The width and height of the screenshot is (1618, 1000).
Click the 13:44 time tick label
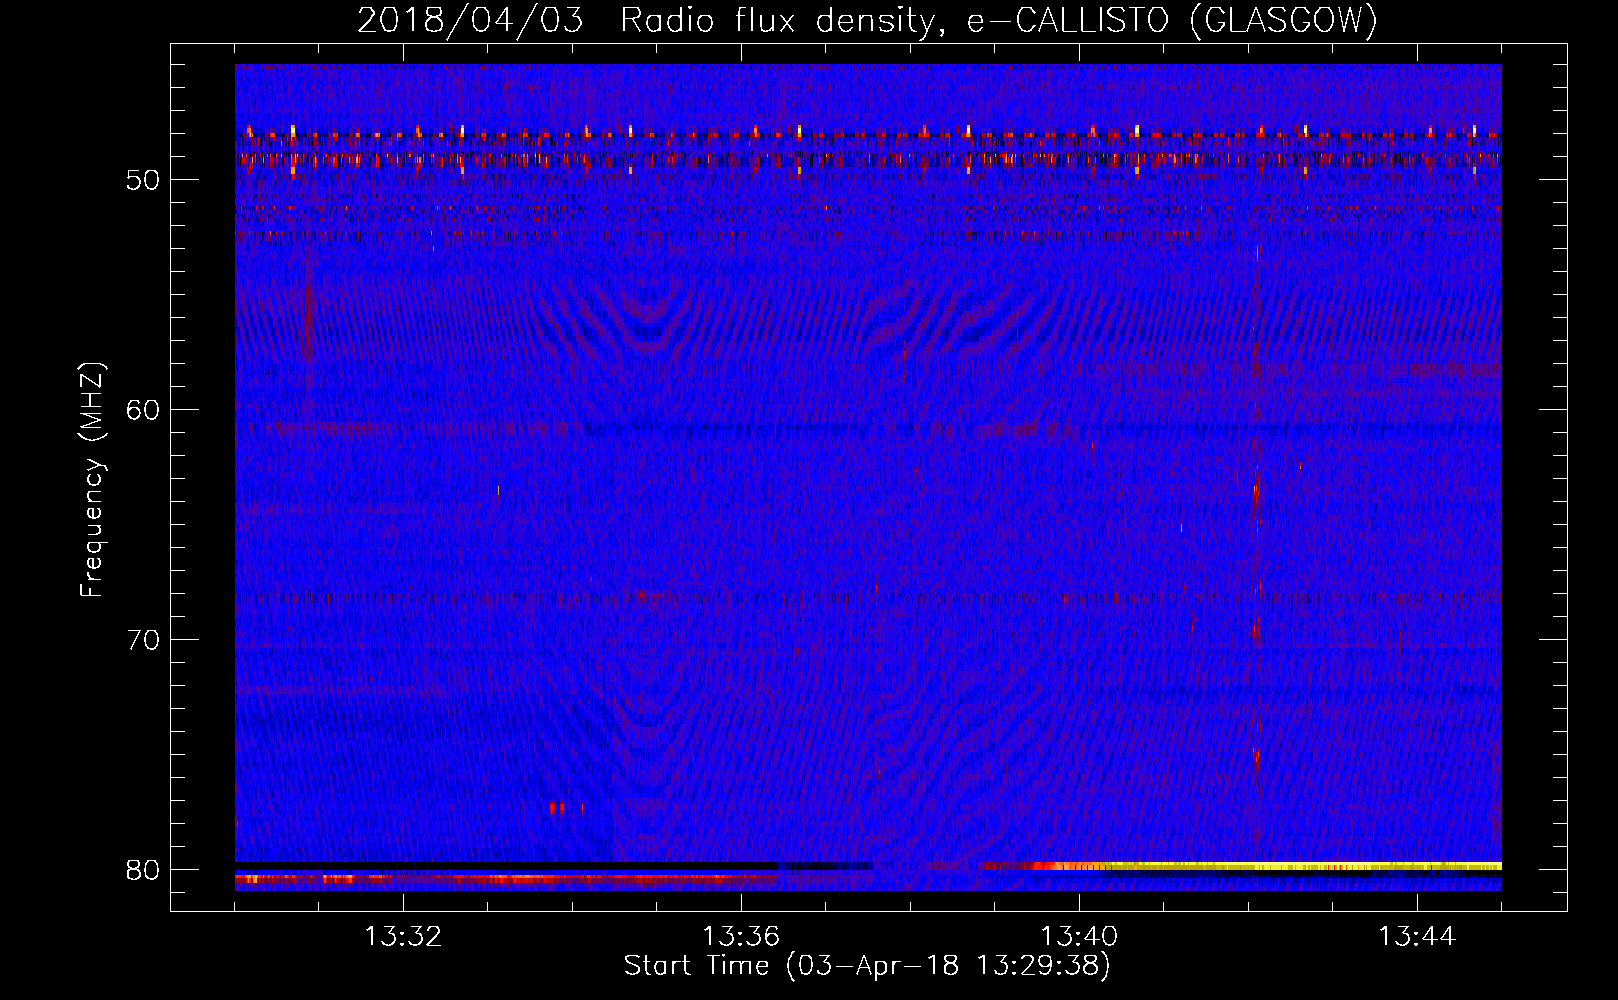(1417, 937)
